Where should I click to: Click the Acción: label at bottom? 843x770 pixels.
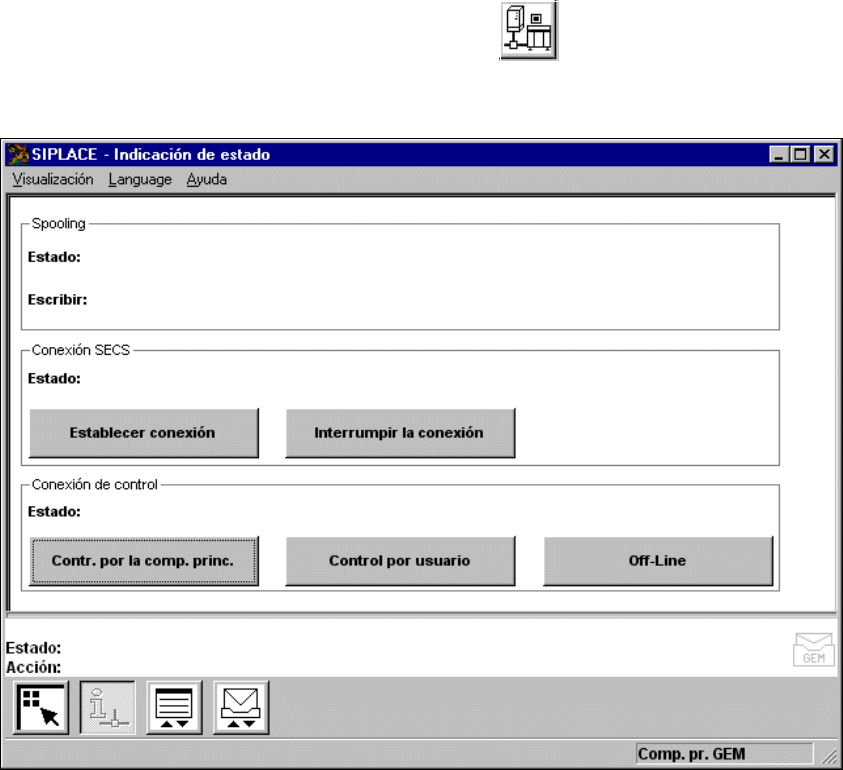pyautogui.click(x=33, y=667)
